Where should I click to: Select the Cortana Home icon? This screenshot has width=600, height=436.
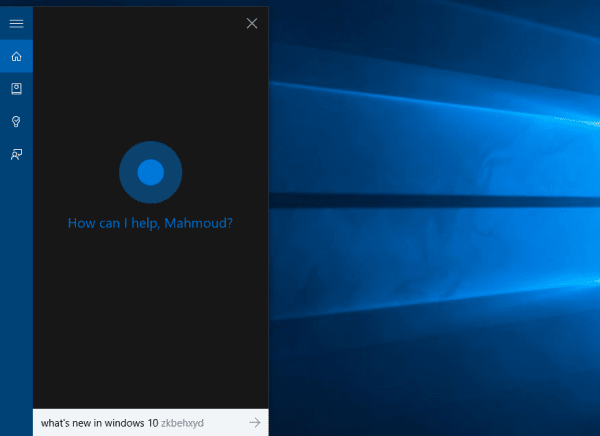point(16,56)
